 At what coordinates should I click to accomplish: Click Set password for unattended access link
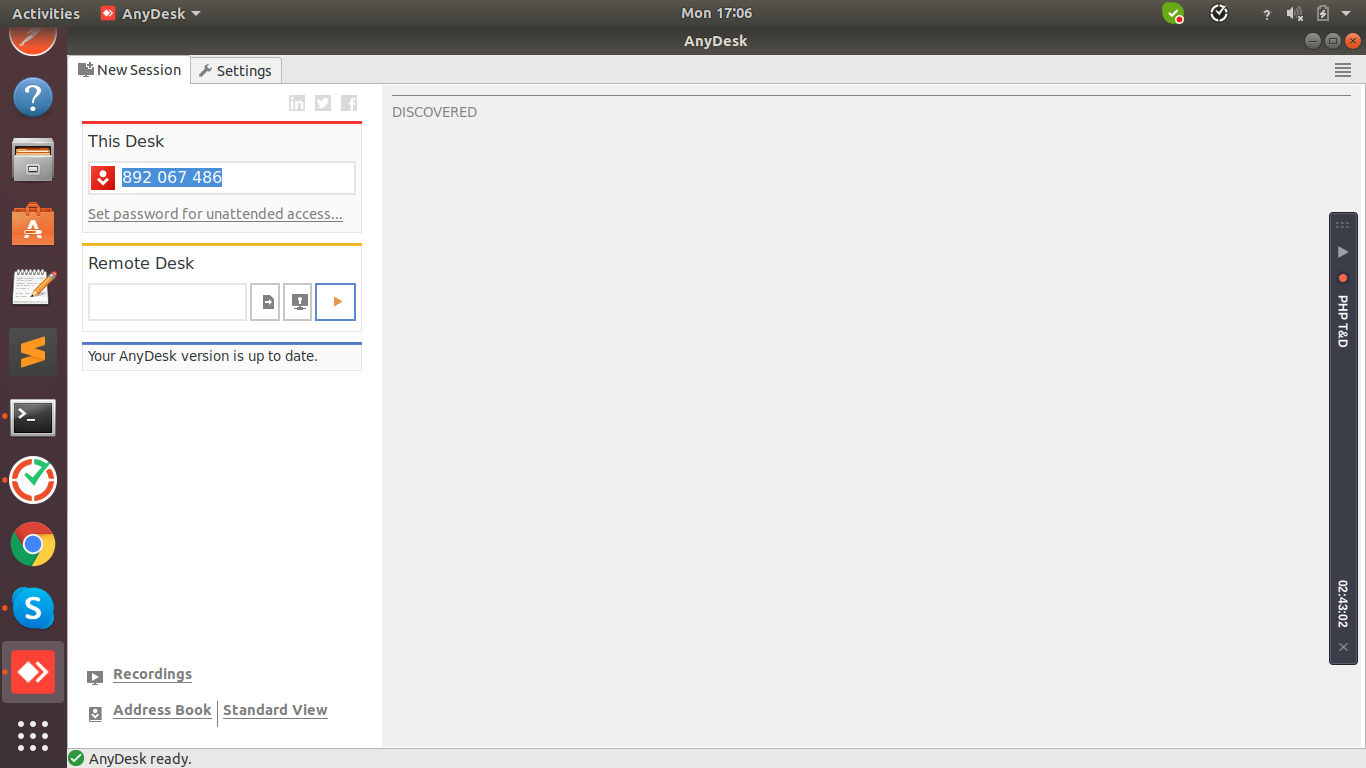[215, 214]
